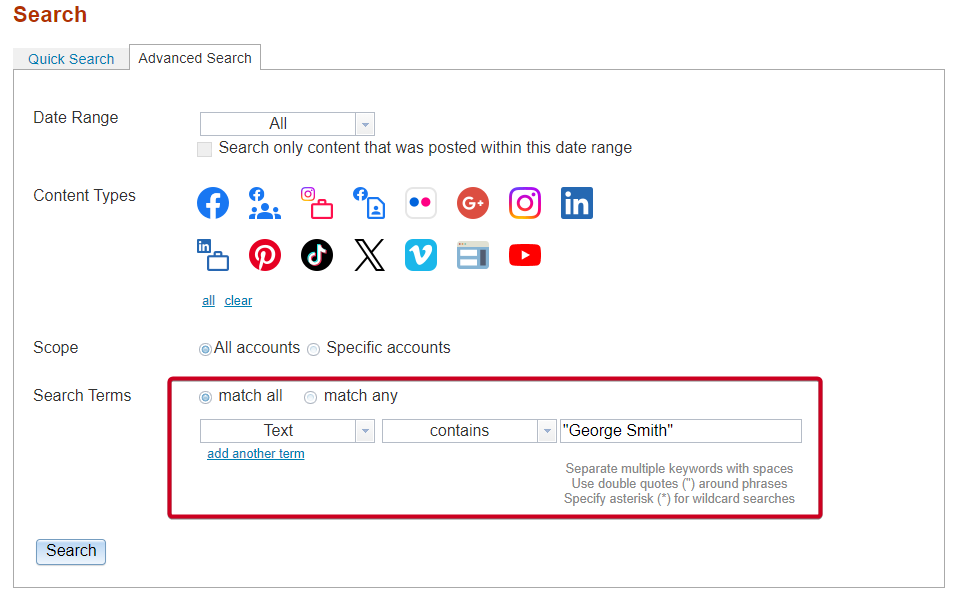Open the contains operator dropdown
Image resolution: width=953 pixels, height=595 pixels.
tap(469, 431)
